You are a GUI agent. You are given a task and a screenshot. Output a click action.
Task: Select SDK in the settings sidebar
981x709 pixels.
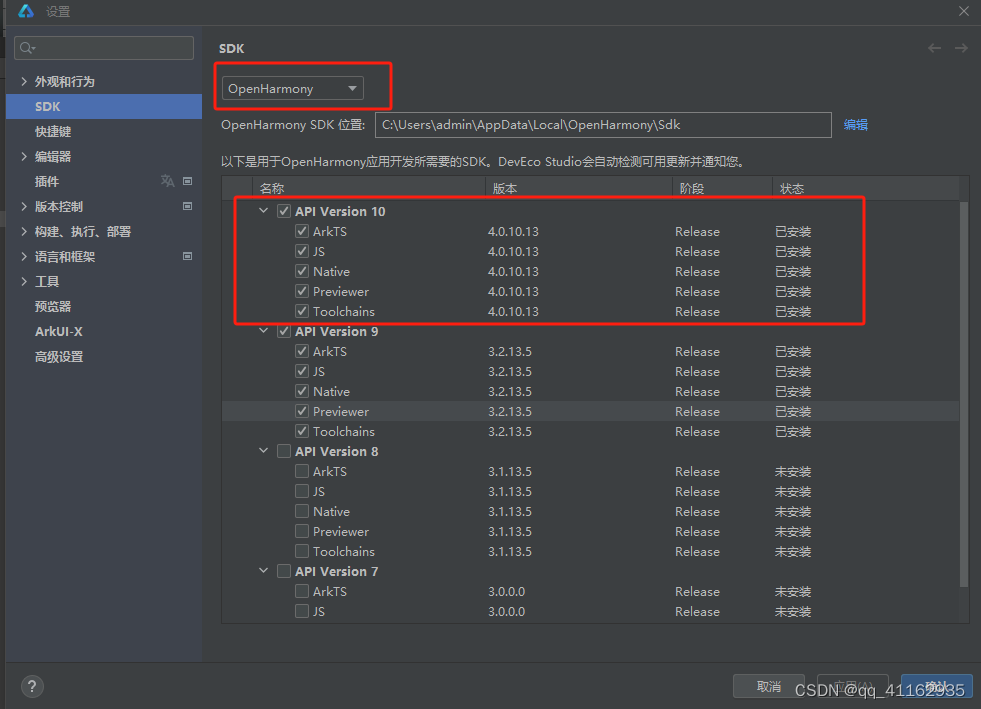tap(104, 106)
